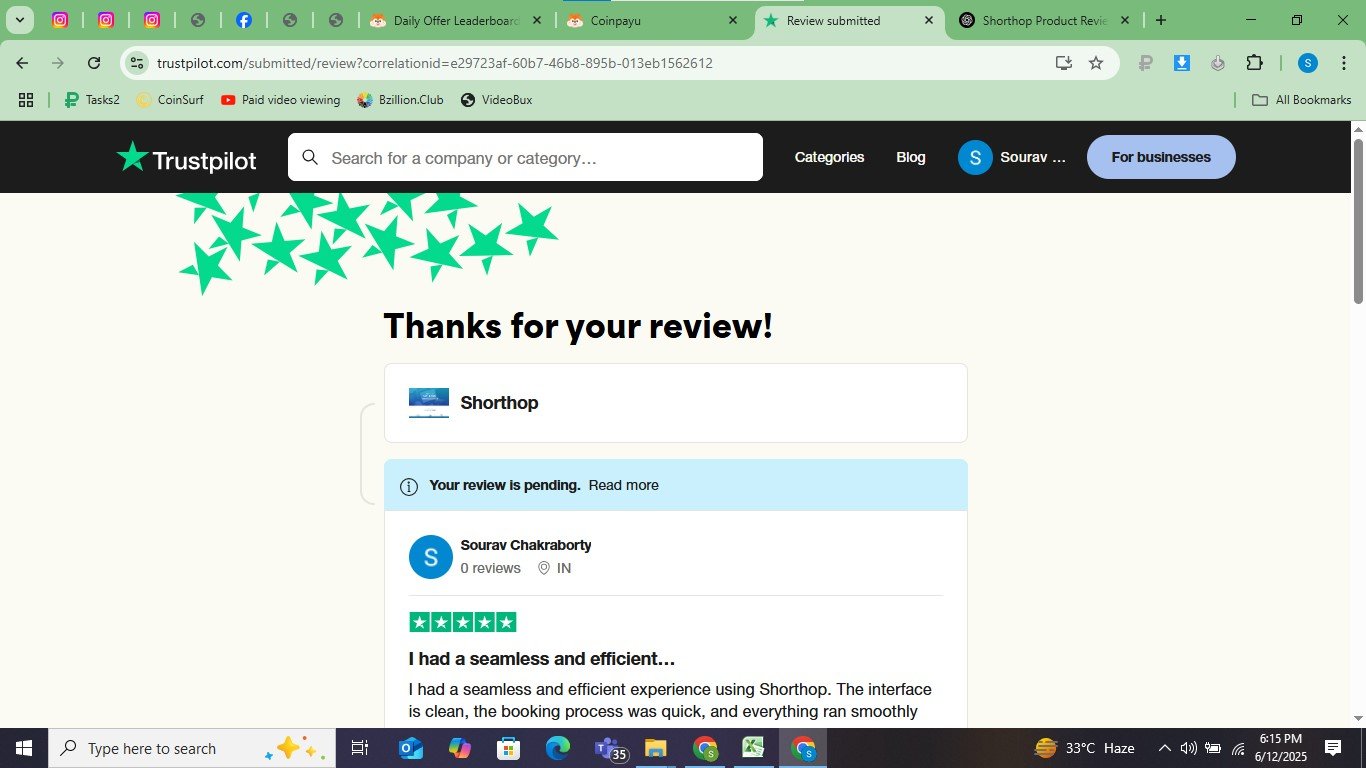Switch to Shorthop Product Review tab
The image size is (1366, 768).
pyautogui.click(x=1044, y=20)
